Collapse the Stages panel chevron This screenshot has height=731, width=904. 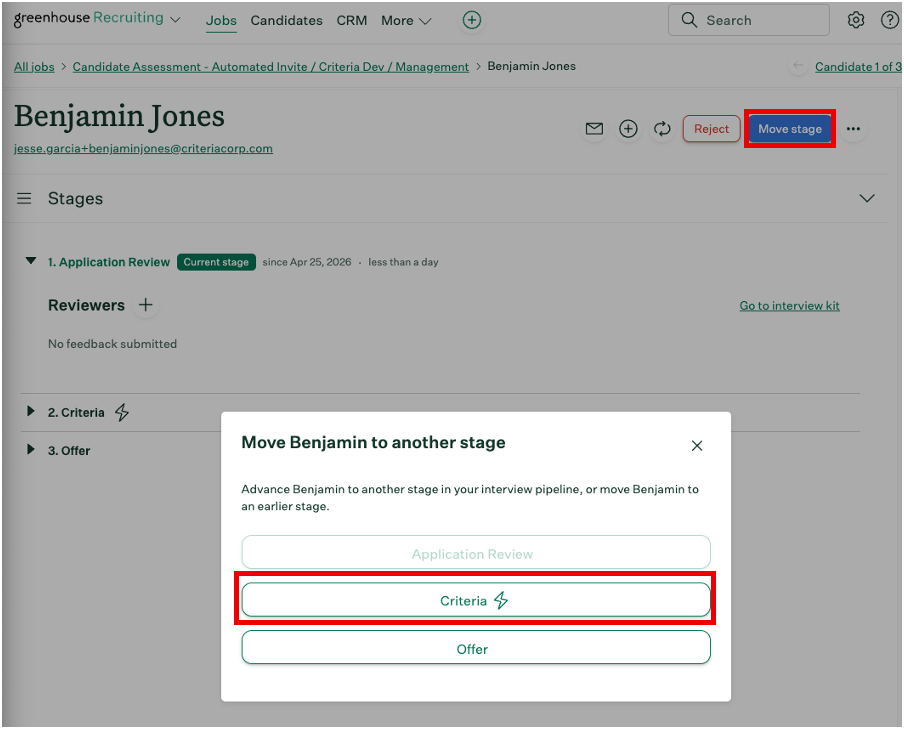867,199
